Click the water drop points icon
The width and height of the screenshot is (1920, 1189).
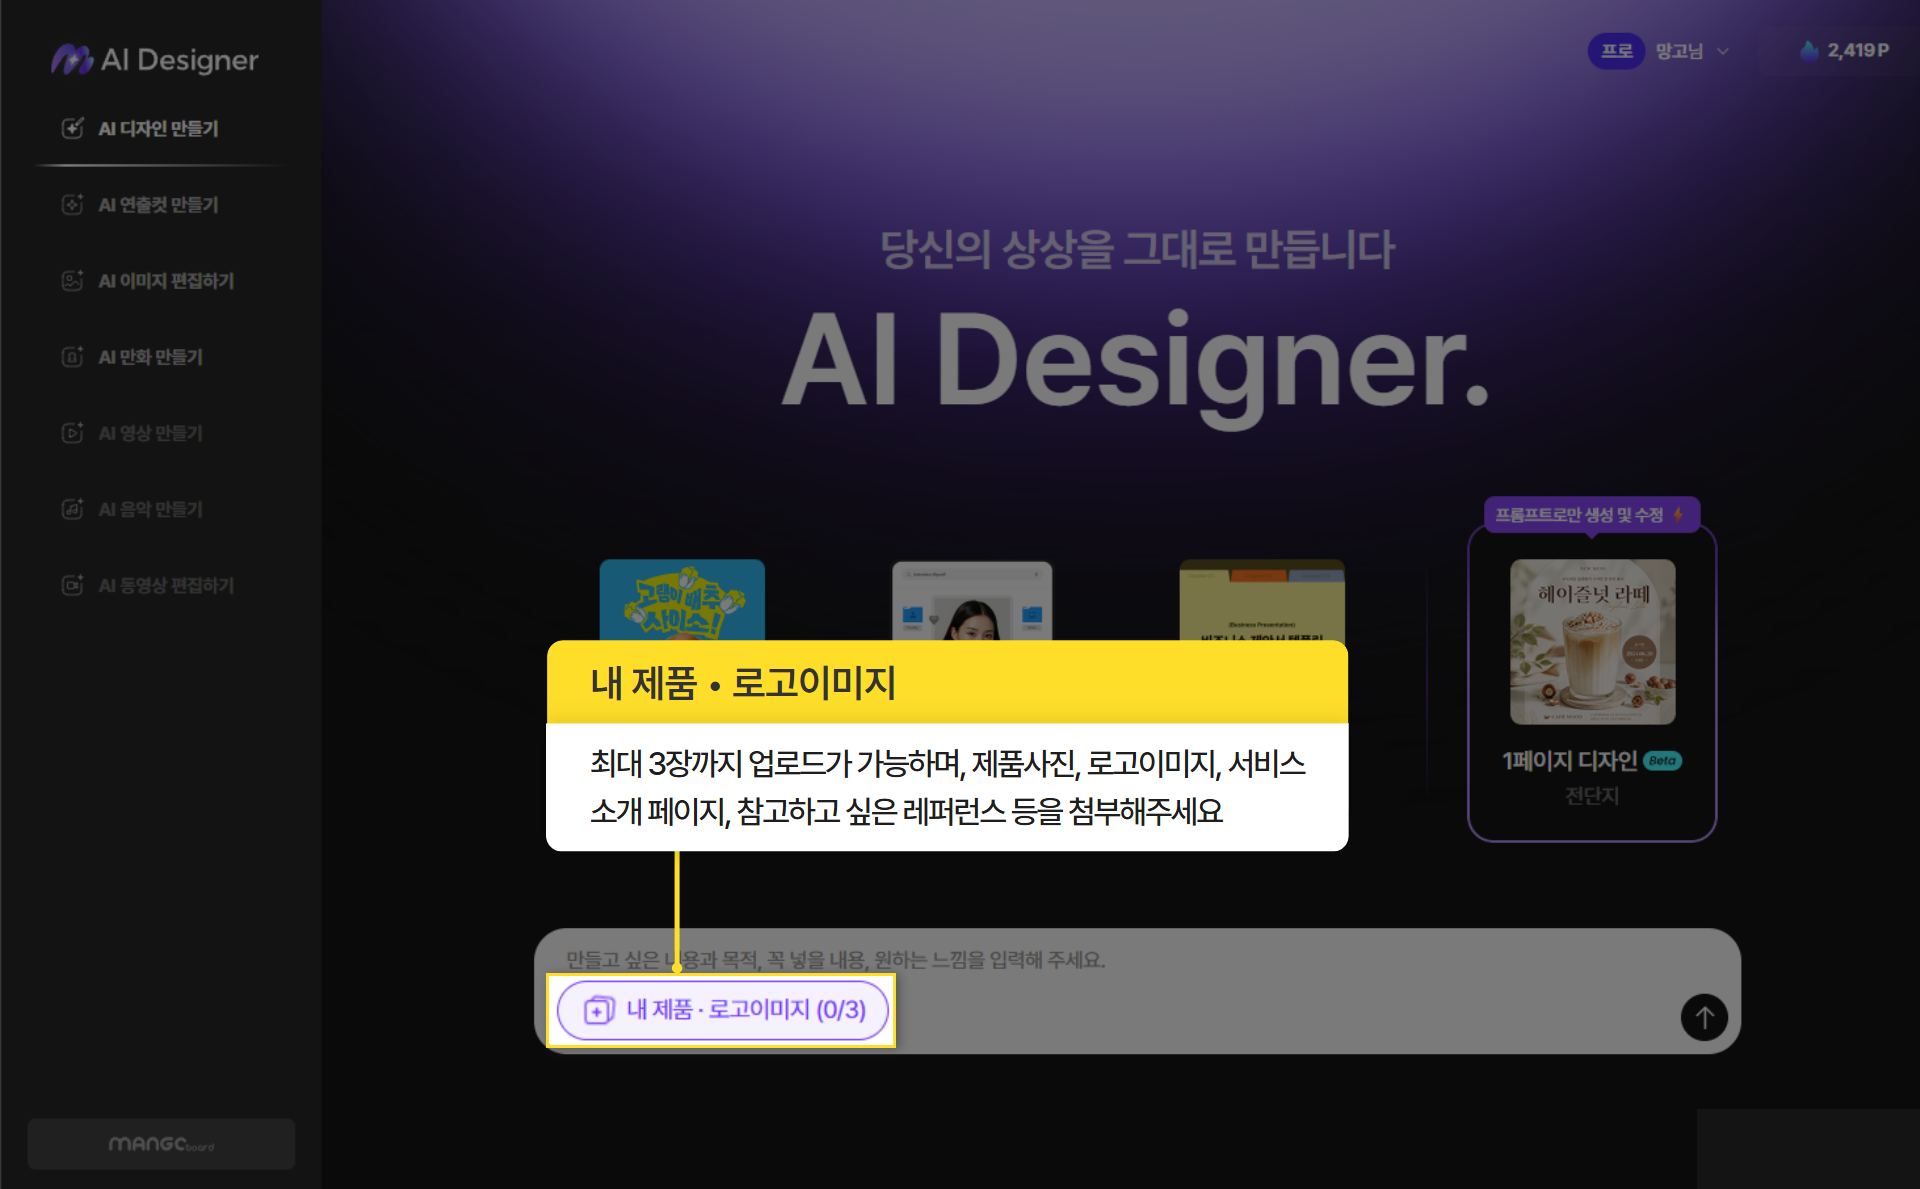[1809, 50]
